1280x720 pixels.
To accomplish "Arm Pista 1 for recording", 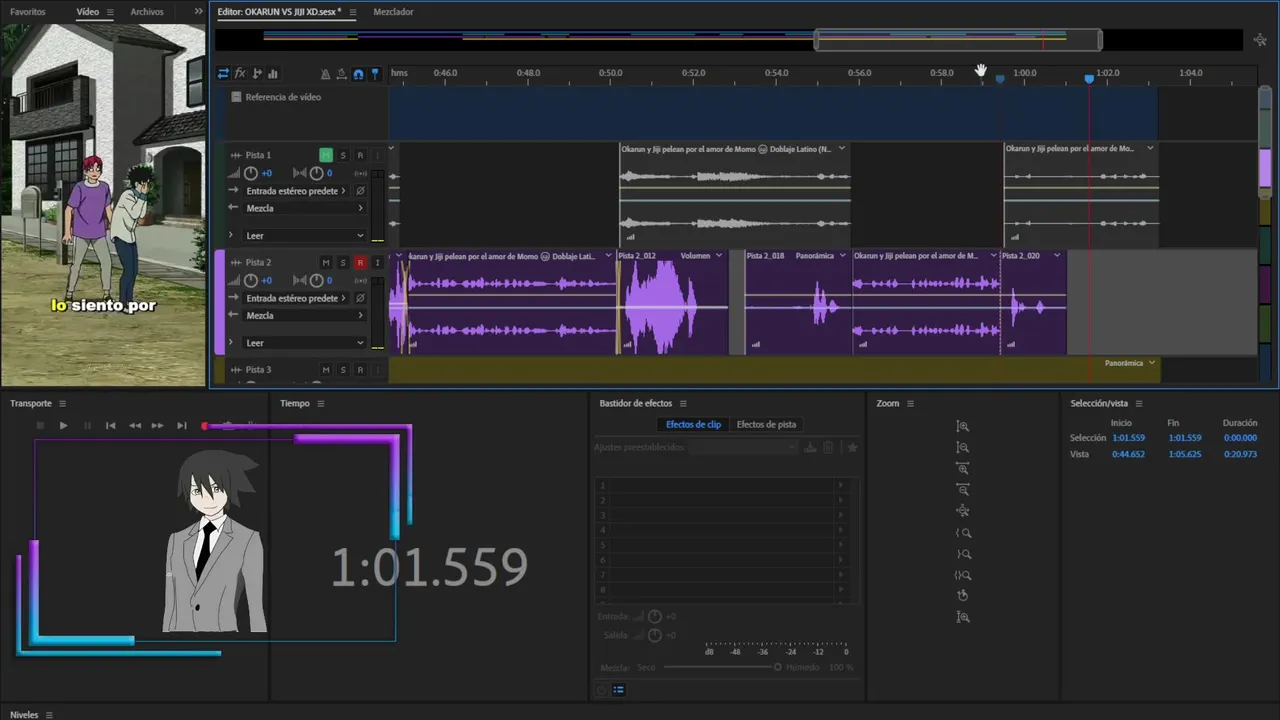I will pos(360,155).
